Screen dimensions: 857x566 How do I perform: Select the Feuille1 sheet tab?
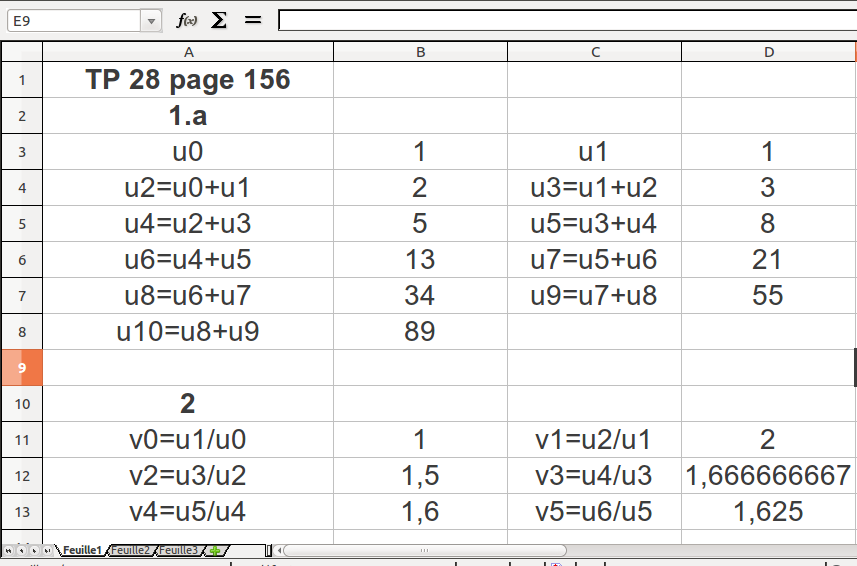(x=82, y=550)
